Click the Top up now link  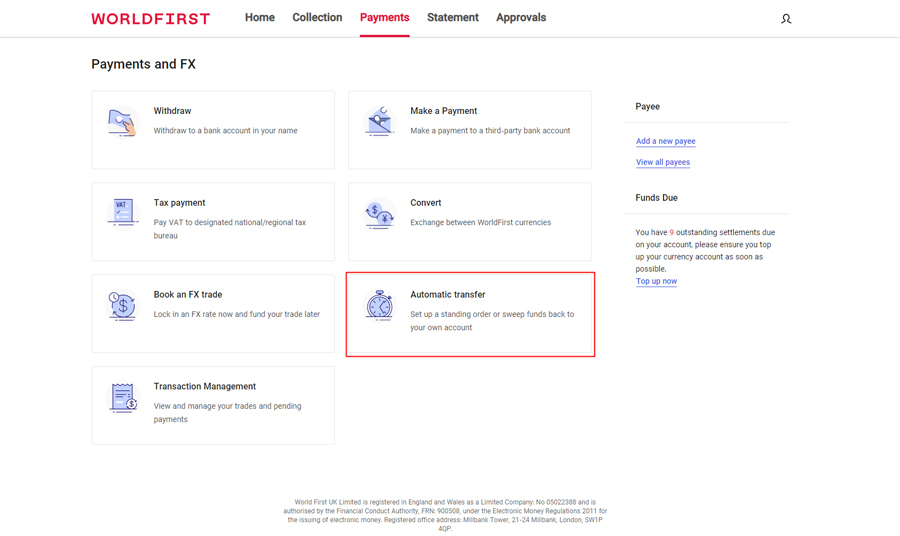click(656, 281)
